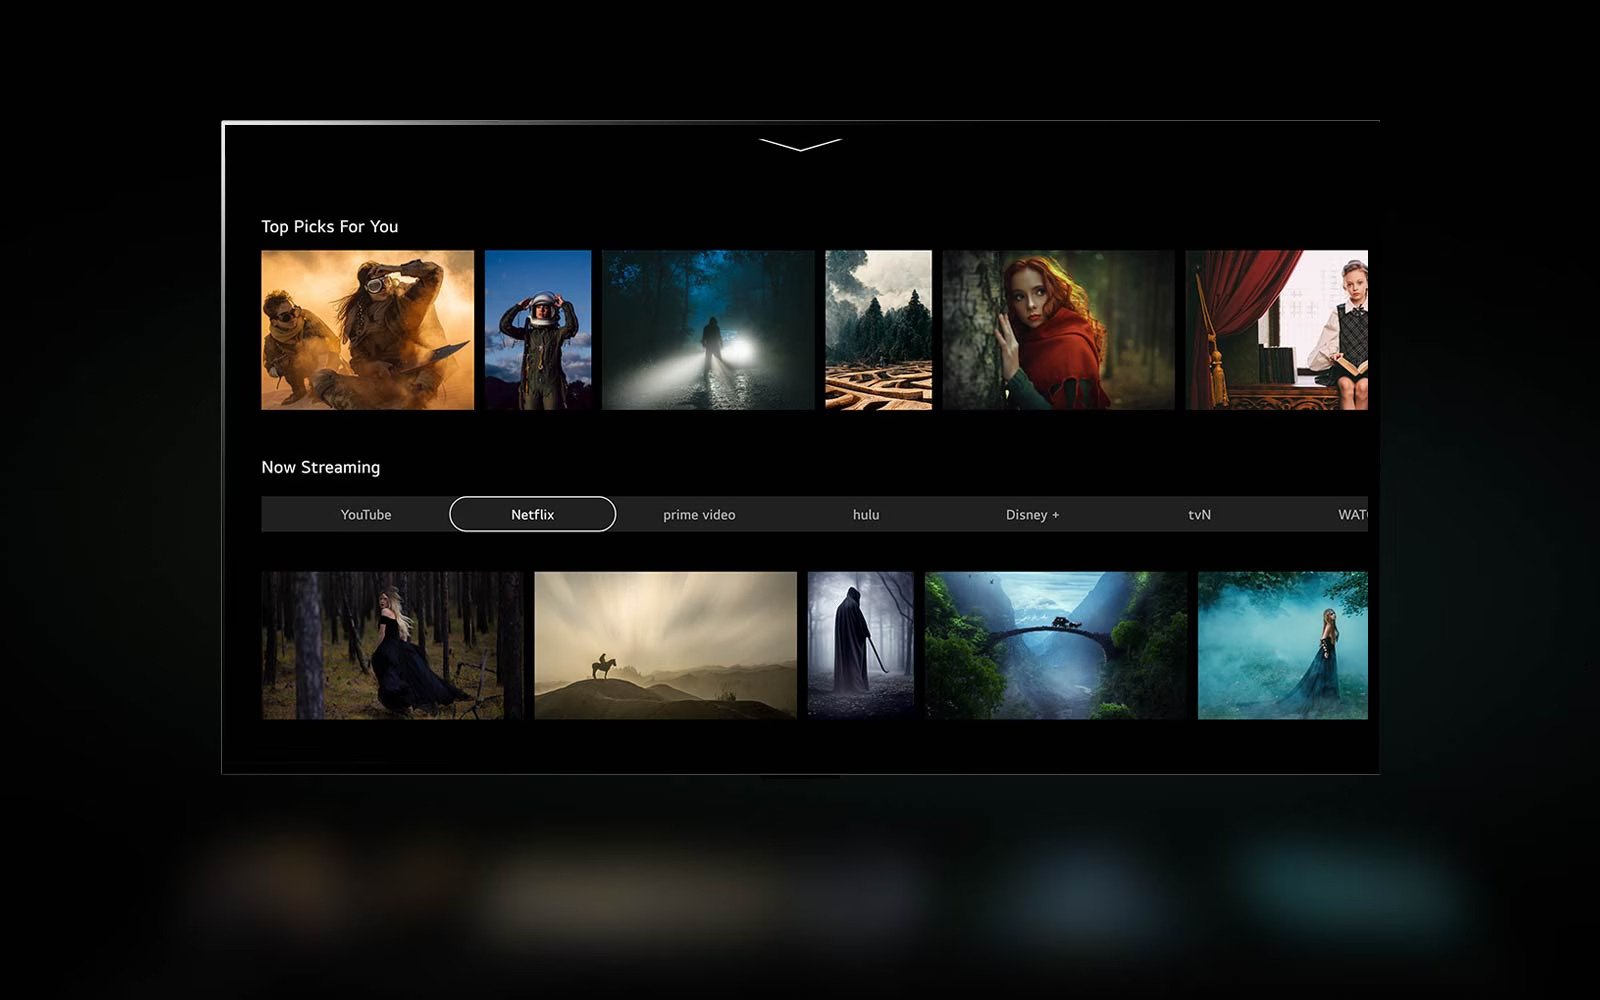Viewport: 1600px width, 1000px height.
Task: Open the horse rider on hill thumbnail
Action: click(x=665, y=645)
